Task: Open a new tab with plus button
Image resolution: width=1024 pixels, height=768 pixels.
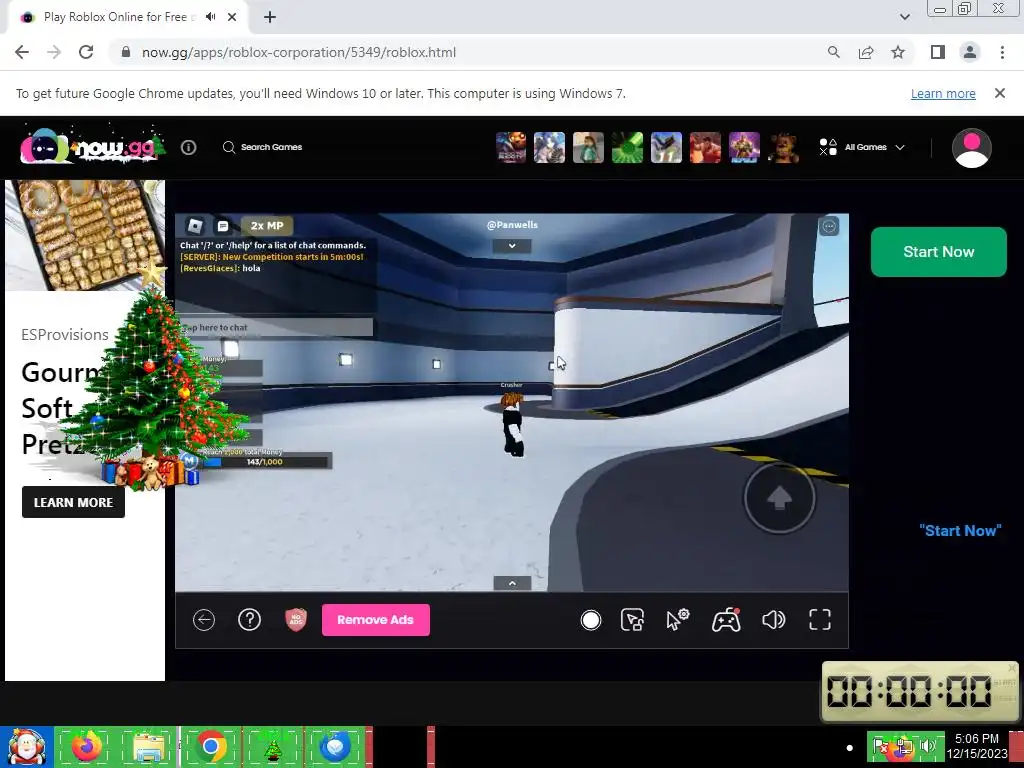Action: click(270, 17)
